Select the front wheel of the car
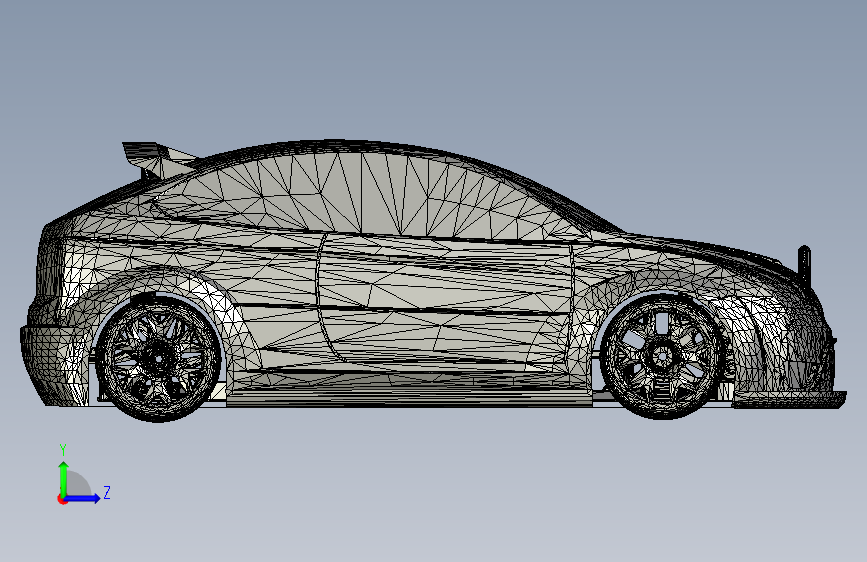Screen dimensions: 867x562 pyautogui.click(x=661, y=356)
